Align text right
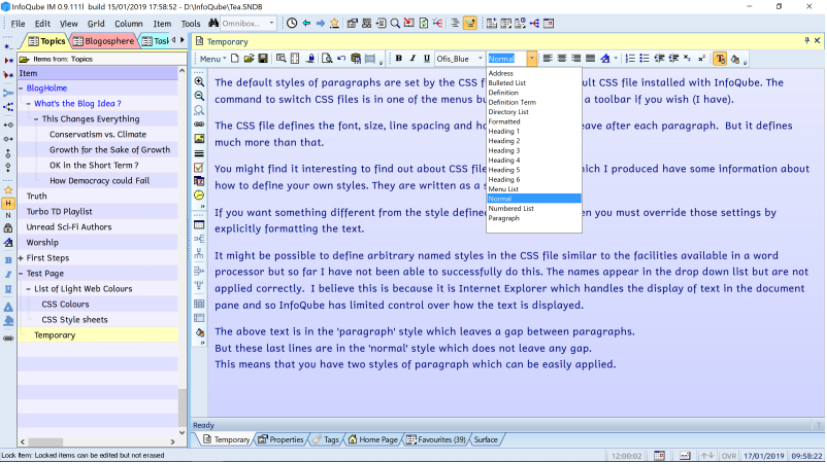 point(576,59)
